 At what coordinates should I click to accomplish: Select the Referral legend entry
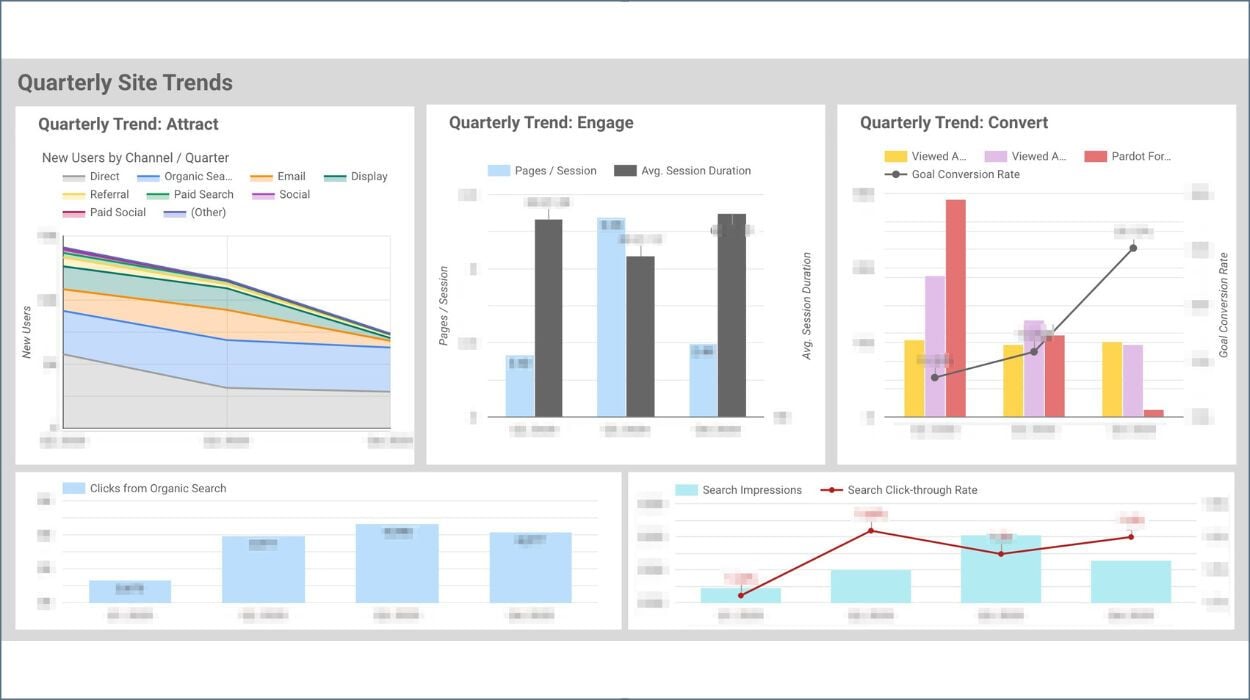[x=96, y=194]
